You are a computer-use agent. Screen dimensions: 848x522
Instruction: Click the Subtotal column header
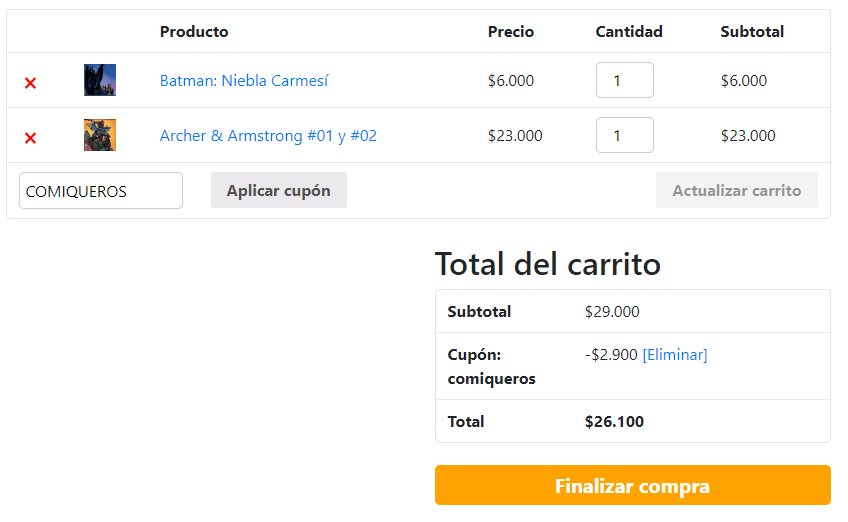click(x=752, y=32)
